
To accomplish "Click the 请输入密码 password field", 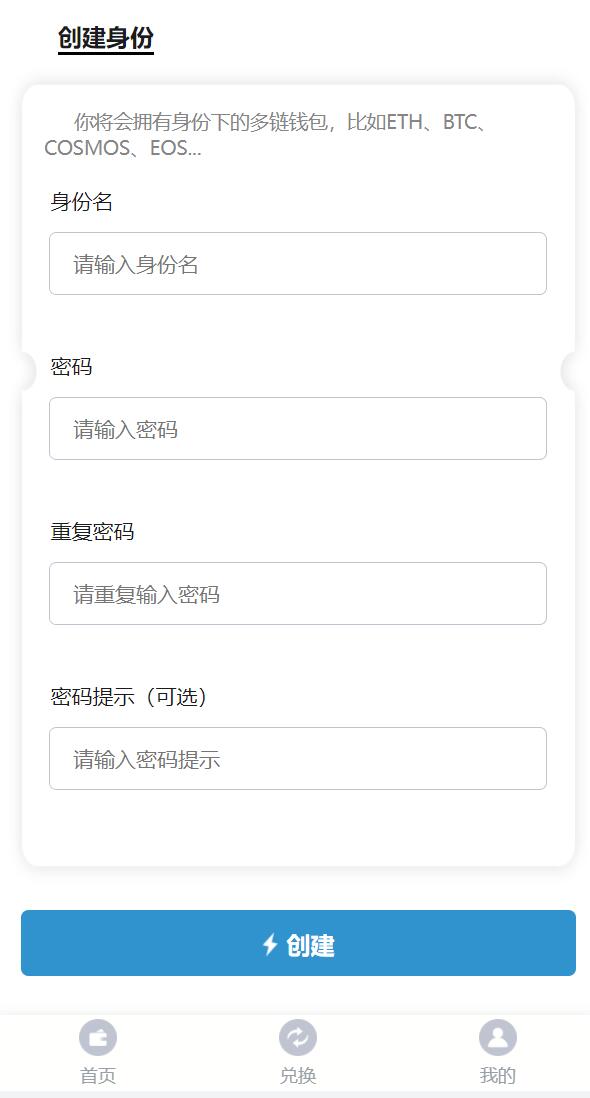I will pyautogui.click(x=298, y=428).
